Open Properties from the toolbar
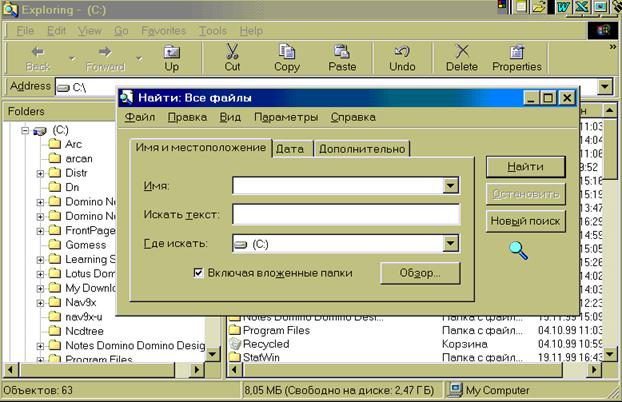 click(x=517, y=52)
